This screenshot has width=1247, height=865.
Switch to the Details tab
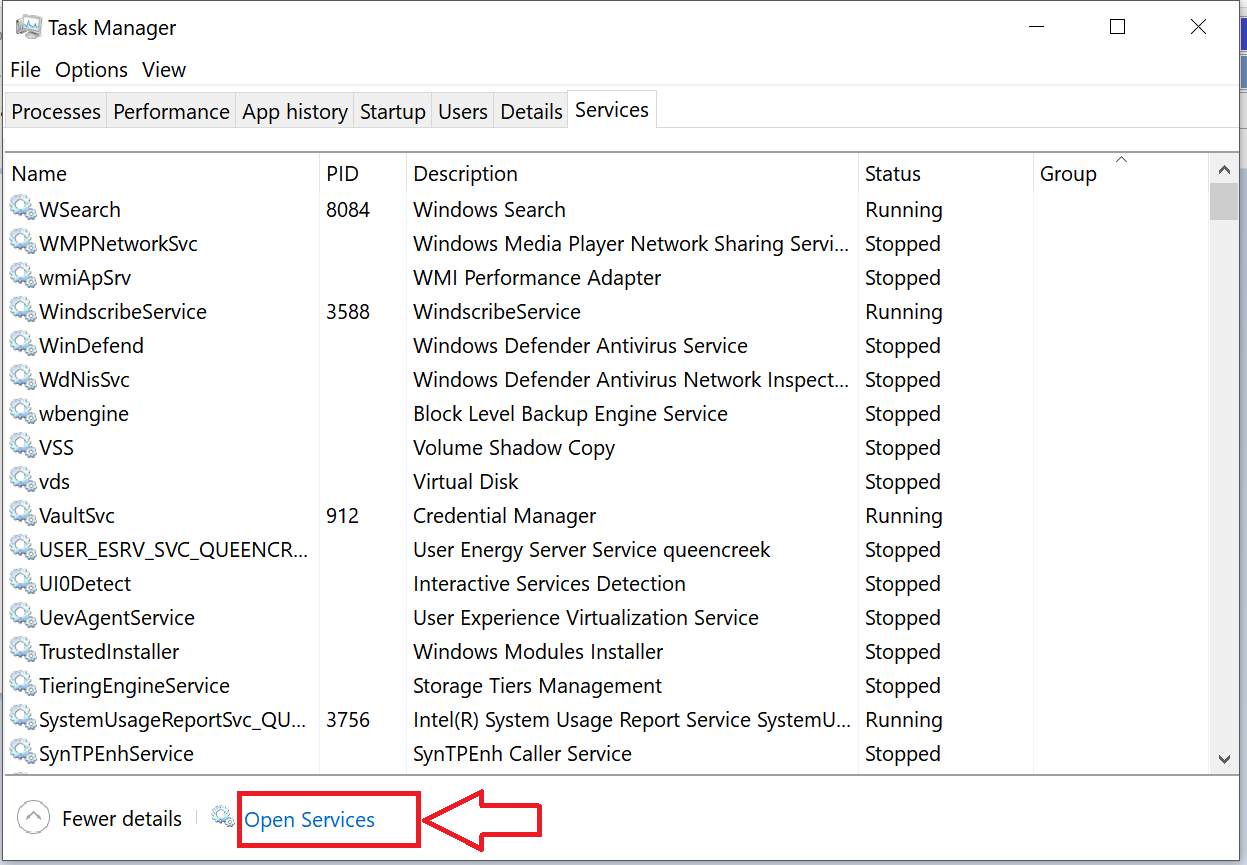tap(531, 112)
